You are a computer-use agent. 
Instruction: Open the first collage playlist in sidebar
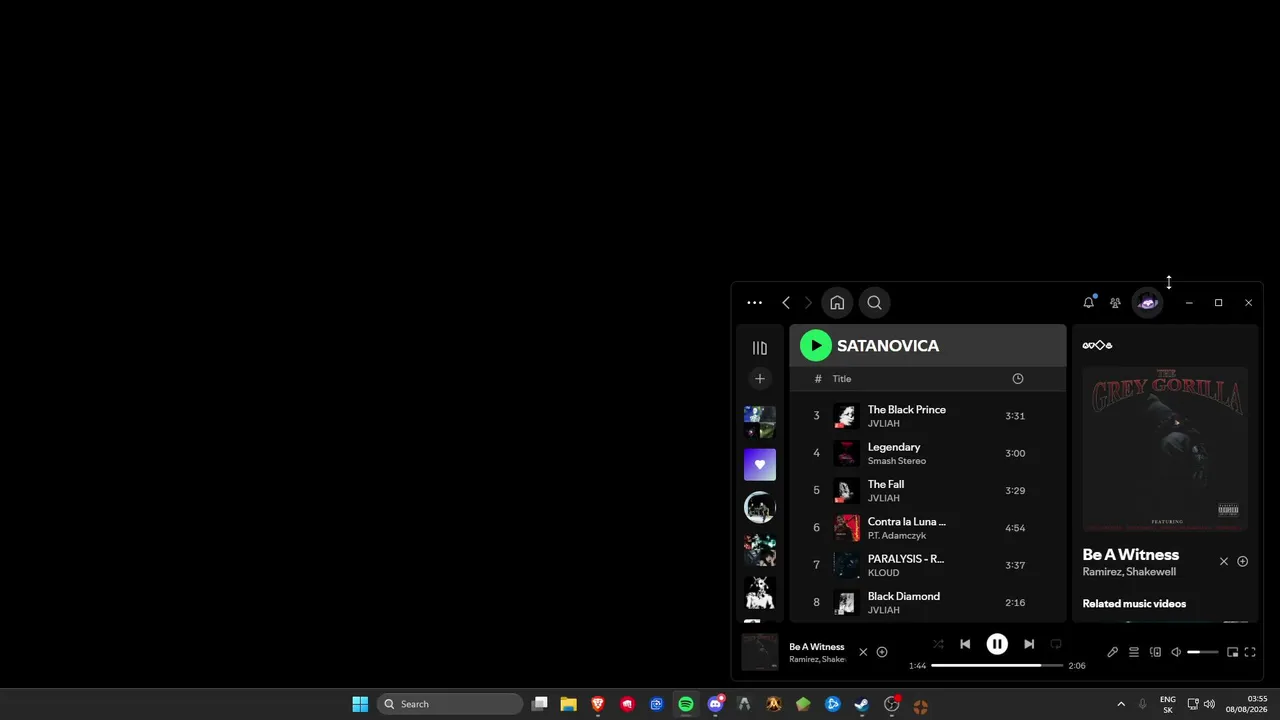760,422
